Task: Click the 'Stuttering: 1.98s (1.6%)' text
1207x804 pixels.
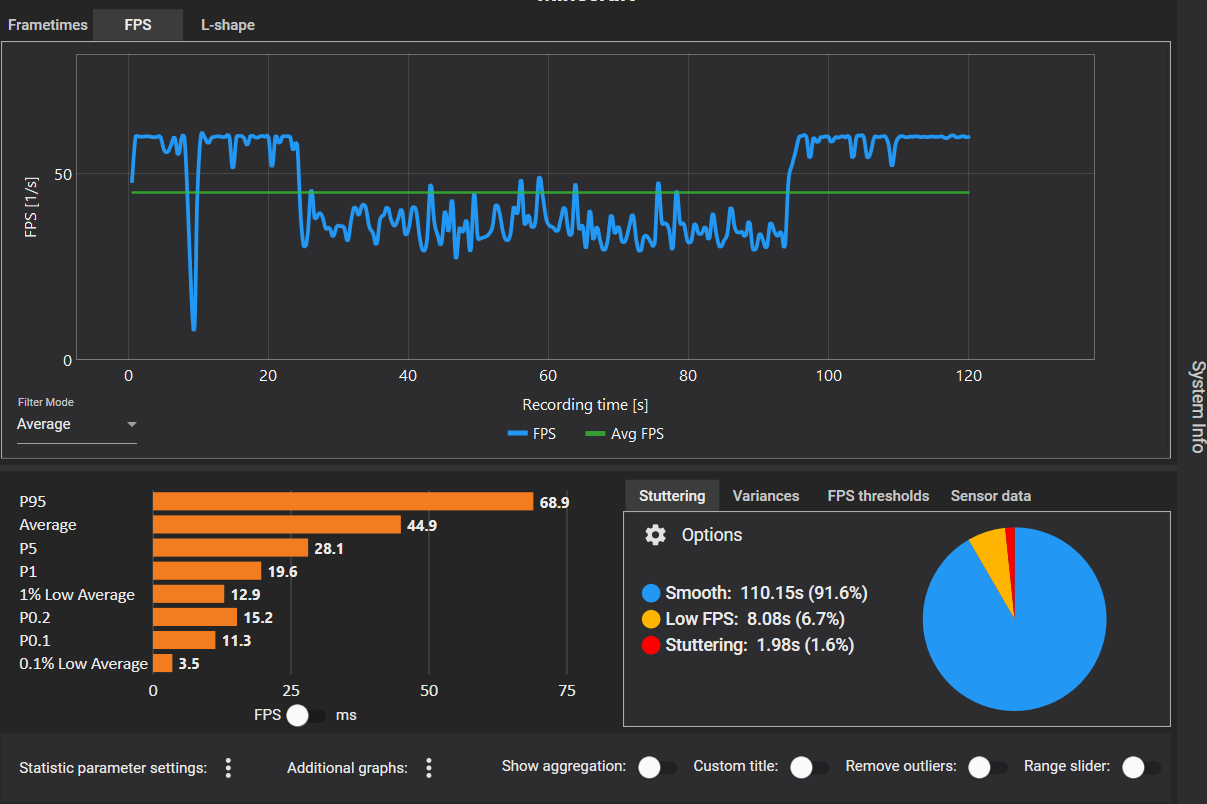Action: coord(760,645)
